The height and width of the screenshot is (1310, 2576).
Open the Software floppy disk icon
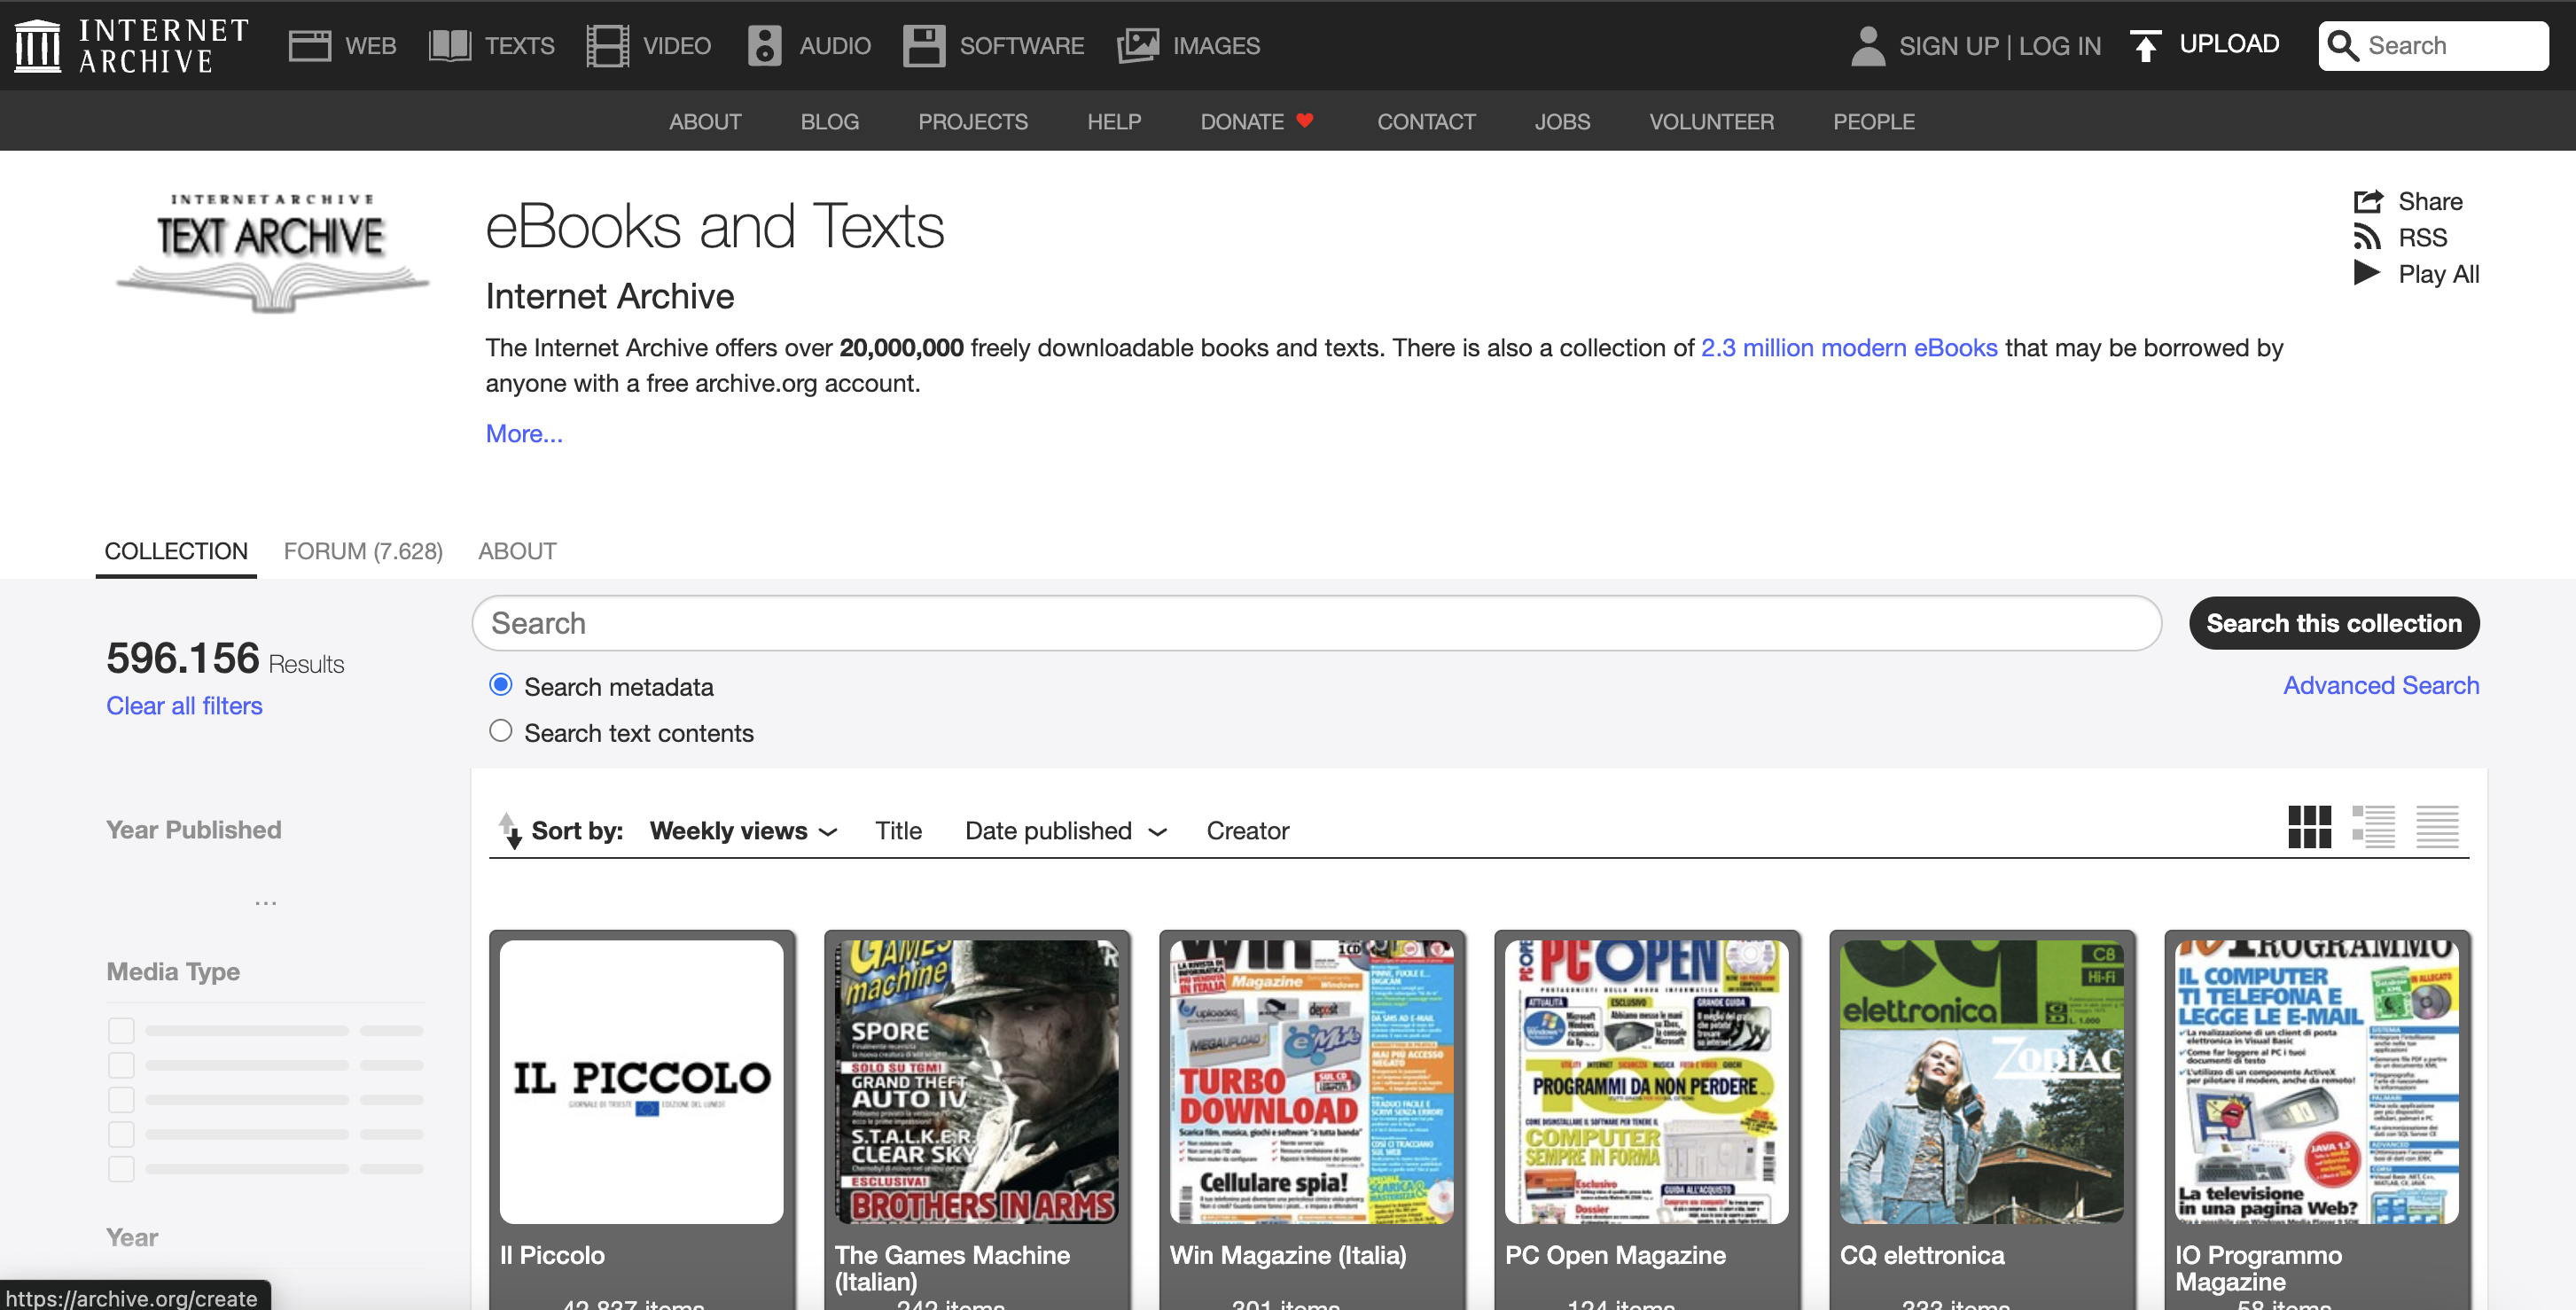(x=923, y=46)
